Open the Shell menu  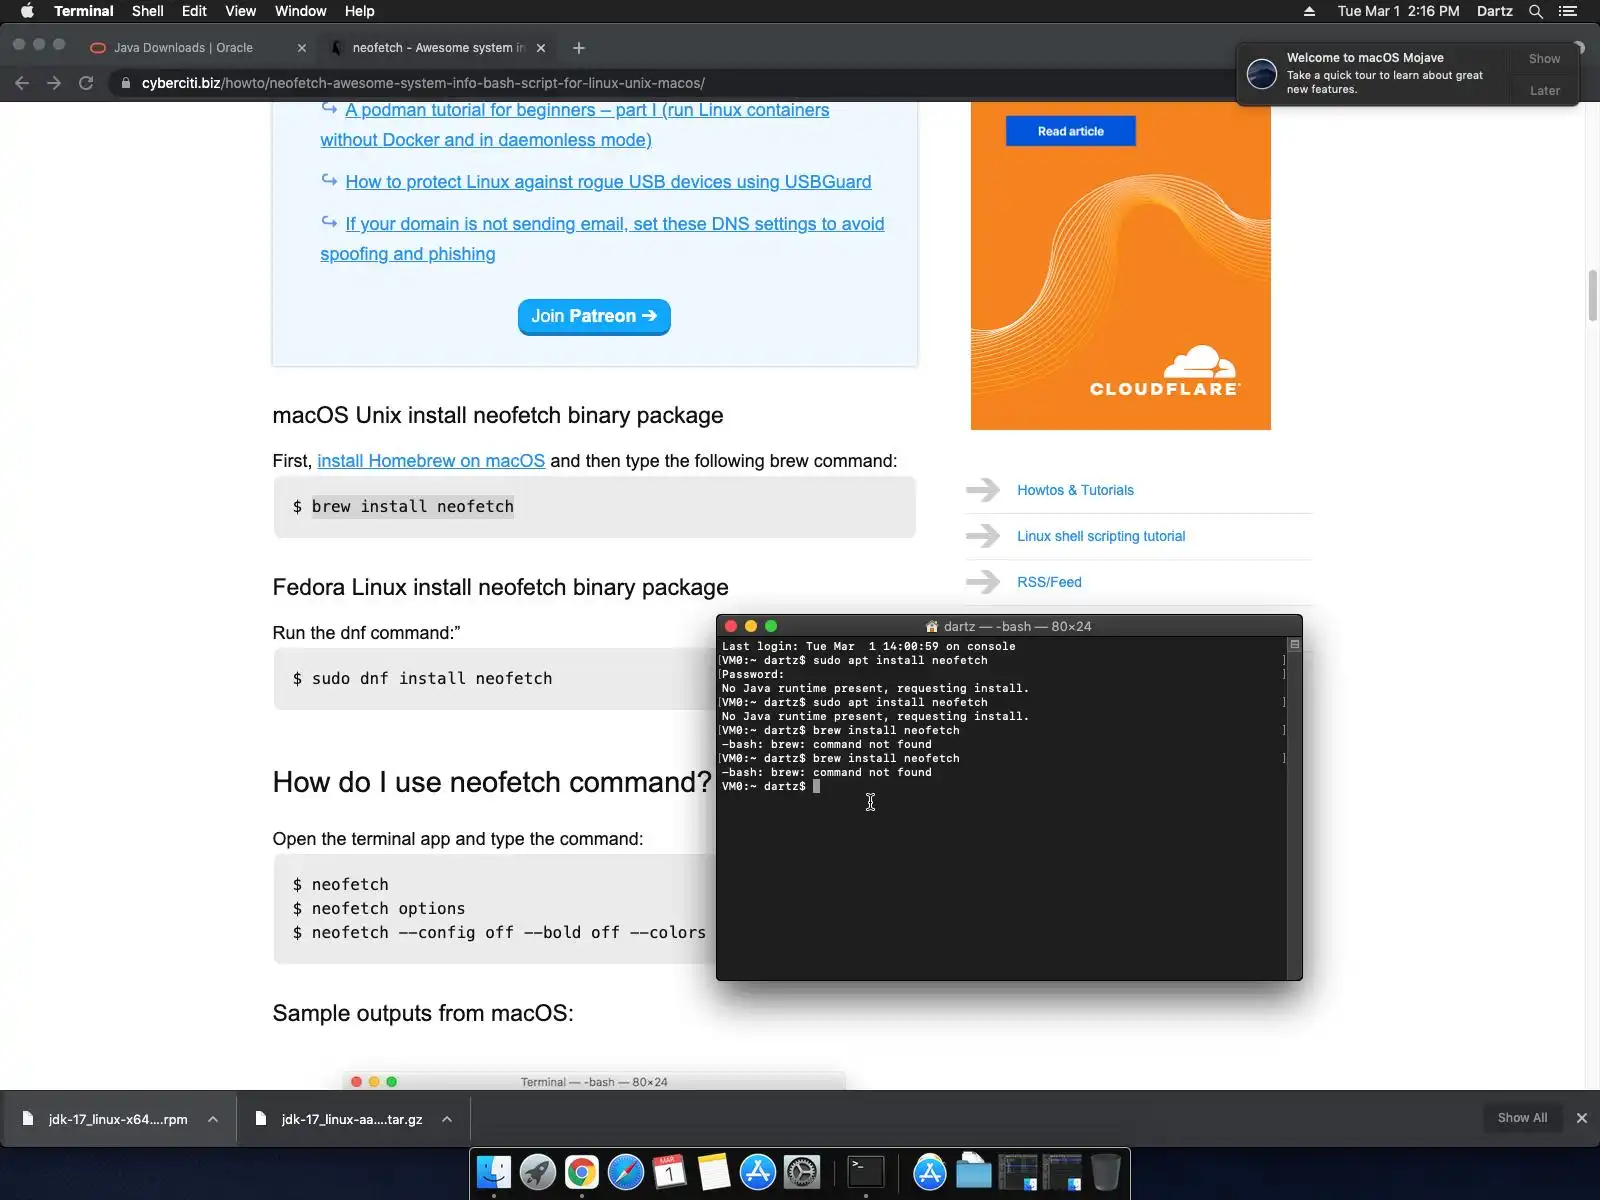click(147, 11)
